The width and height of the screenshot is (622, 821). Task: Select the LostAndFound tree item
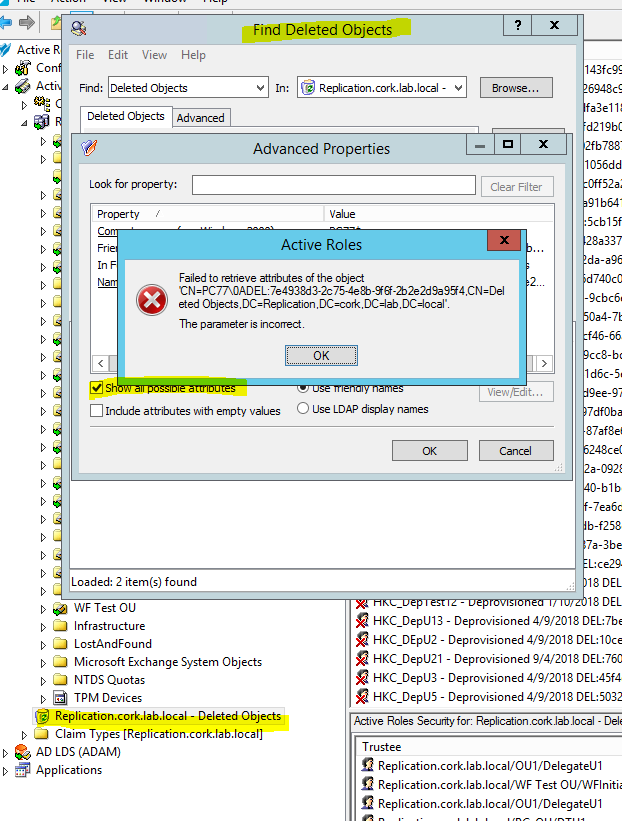point(113,644)
